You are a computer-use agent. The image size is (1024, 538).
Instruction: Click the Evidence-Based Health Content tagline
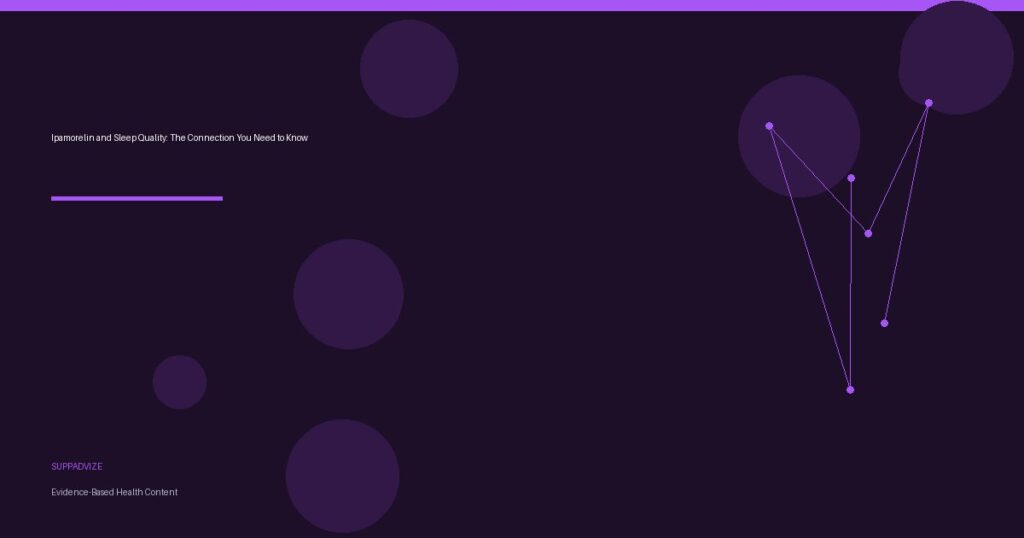point(114,492)
